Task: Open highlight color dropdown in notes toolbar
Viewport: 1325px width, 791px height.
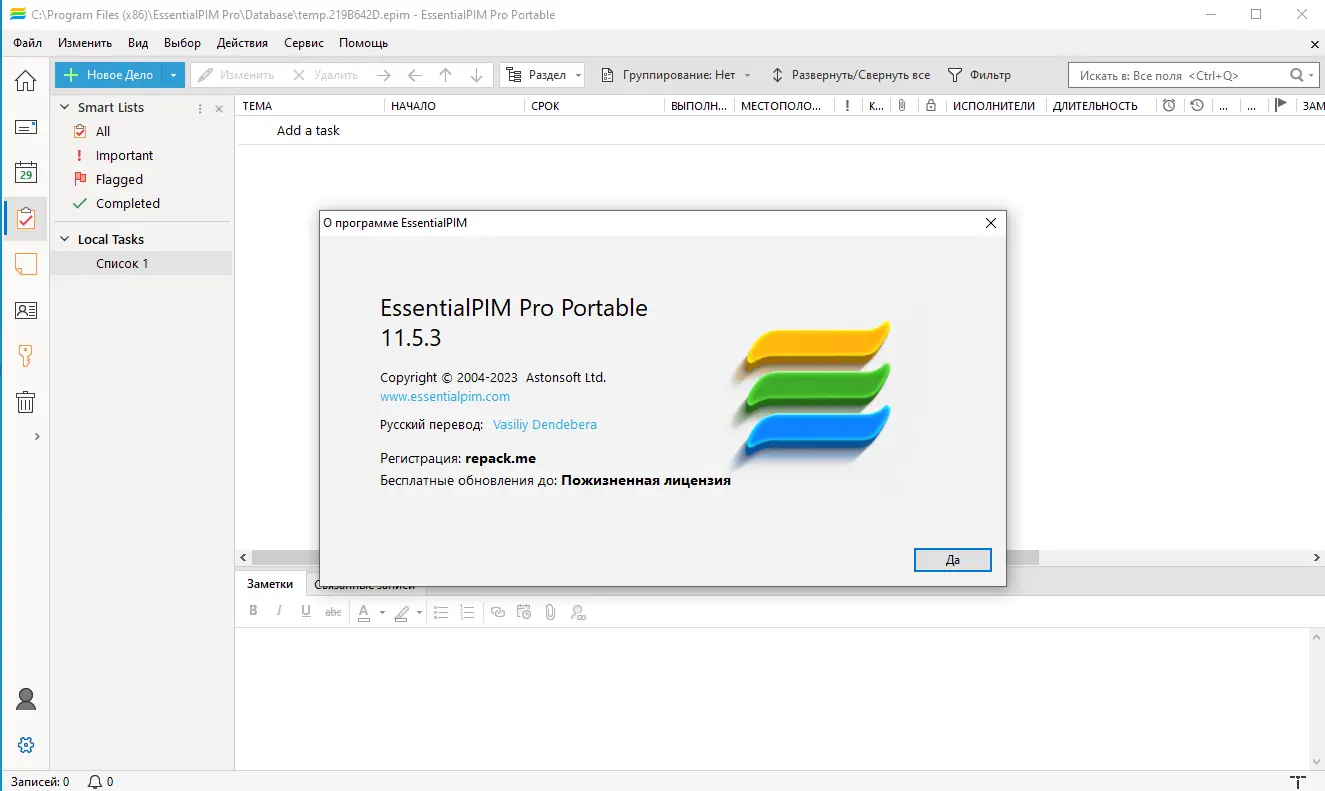Action: coord(419,612)
